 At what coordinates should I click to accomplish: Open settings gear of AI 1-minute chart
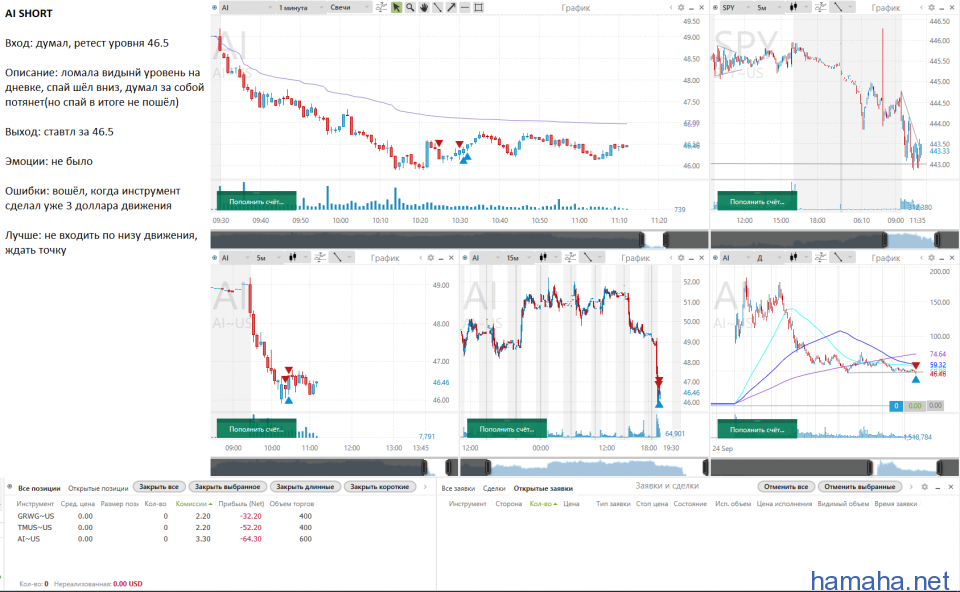point(681,8)
